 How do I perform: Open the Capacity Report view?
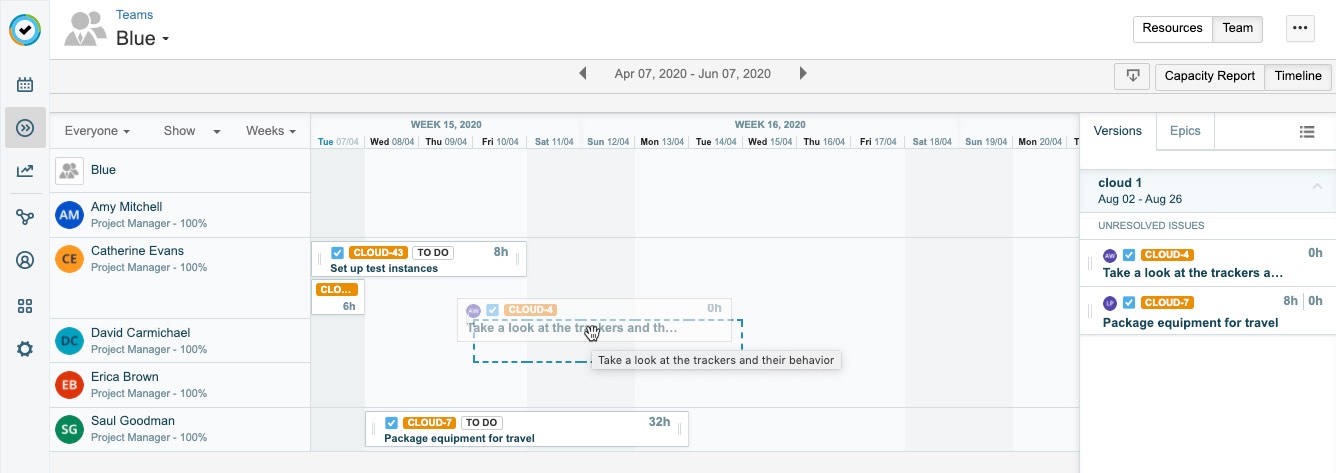[1209, 76]
